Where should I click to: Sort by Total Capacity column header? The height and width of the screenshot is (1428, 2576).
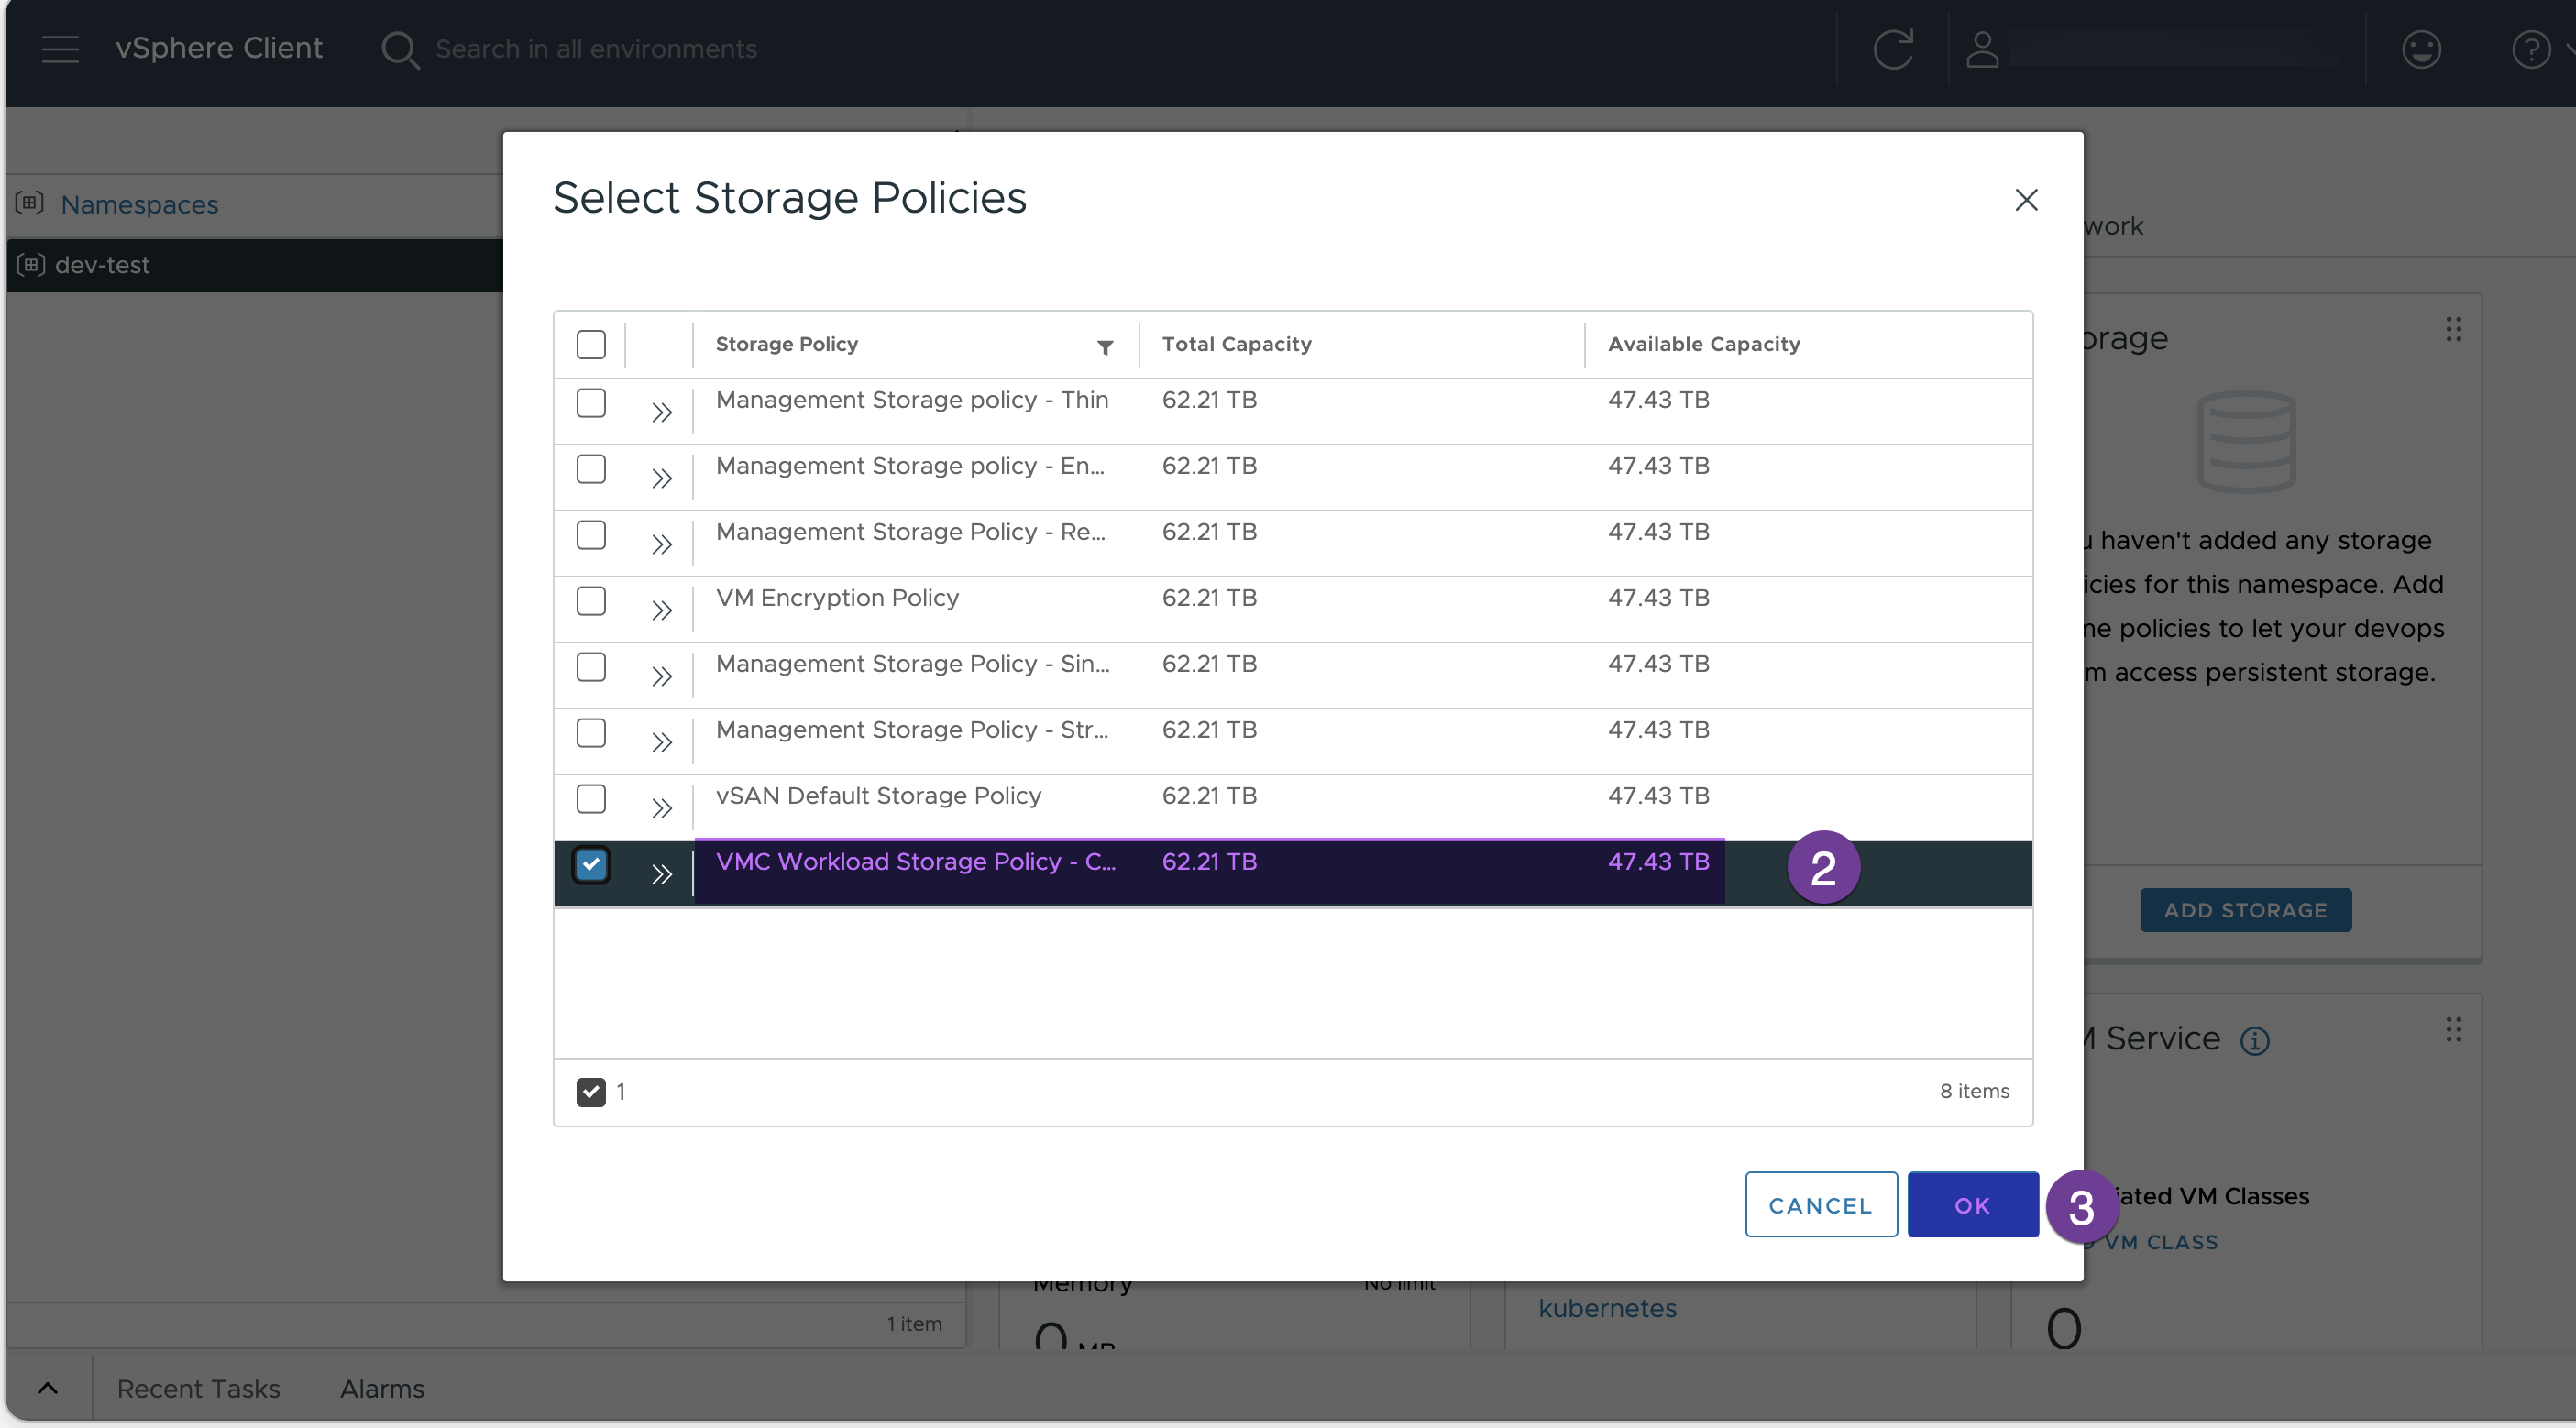(x=1236, y=344)
